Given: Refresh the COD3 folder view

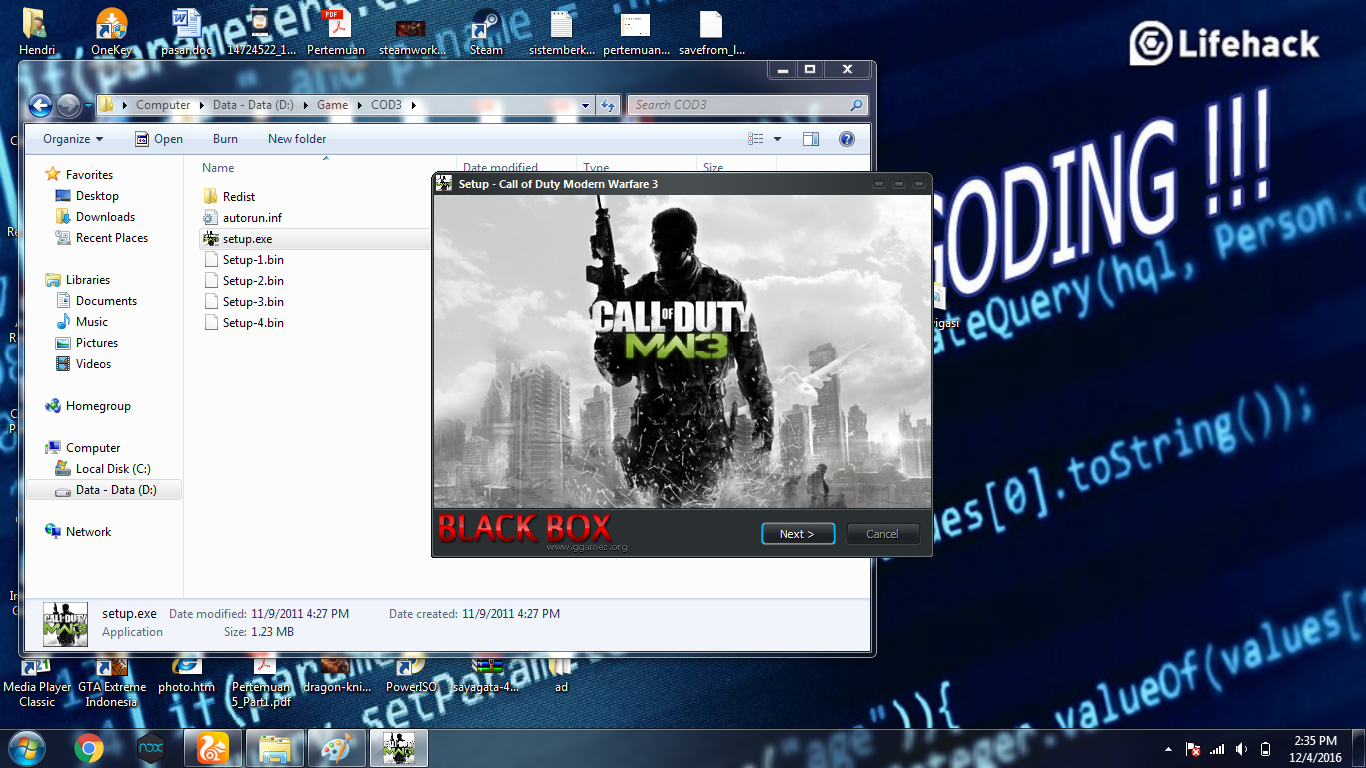Looking at the screenshot, I should click(x=608, y=105).
